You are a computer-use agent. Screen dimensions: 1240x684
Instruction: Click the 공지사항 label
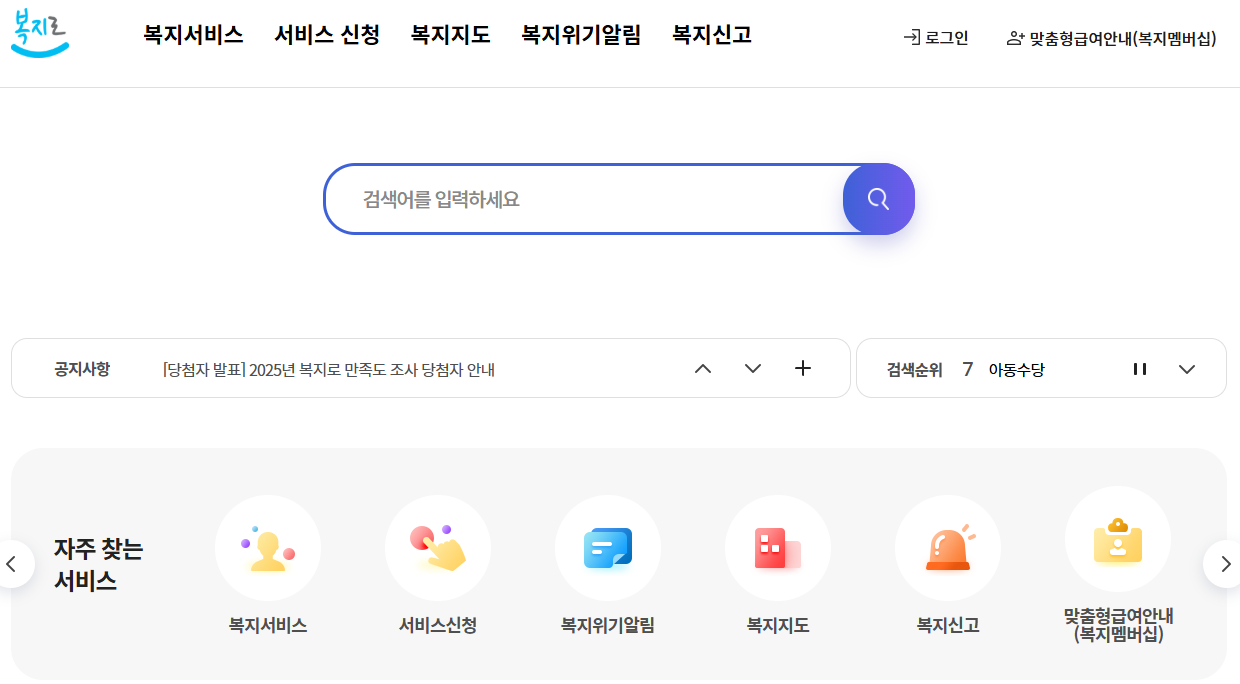click(x=82, y=369)
